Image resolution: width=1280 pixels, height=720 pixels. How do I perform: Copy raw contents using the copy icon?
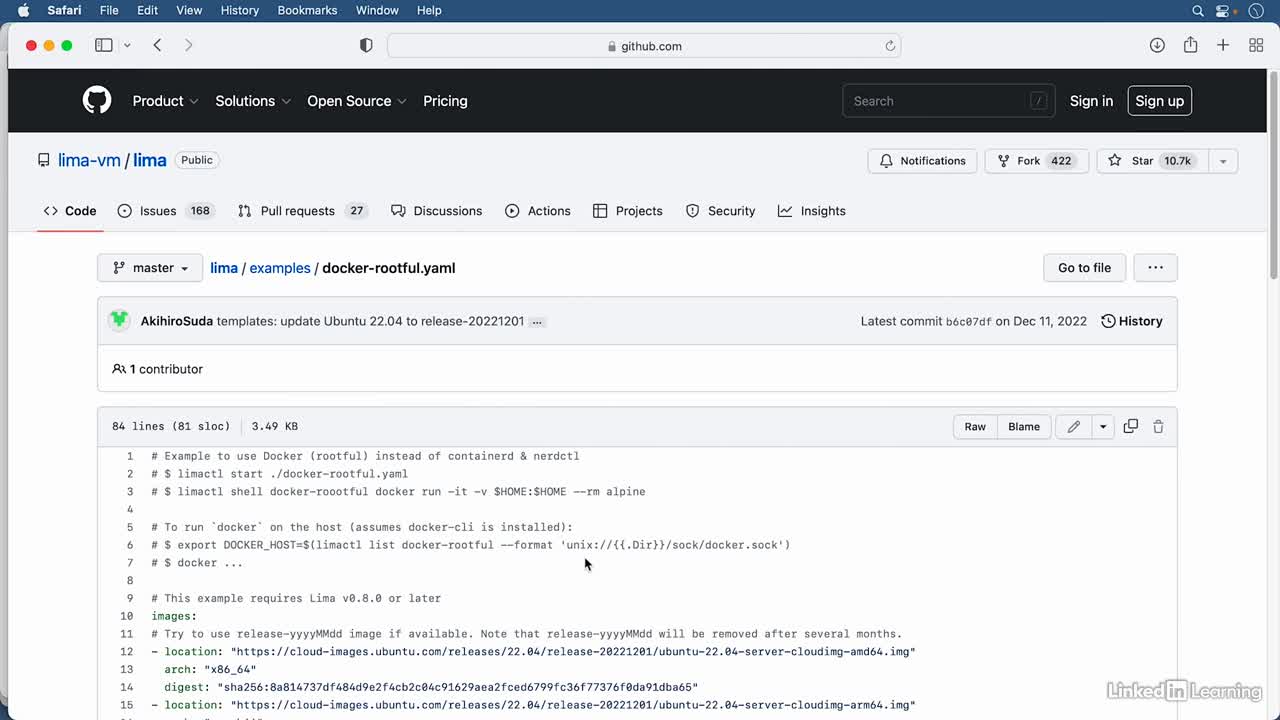1131,426
